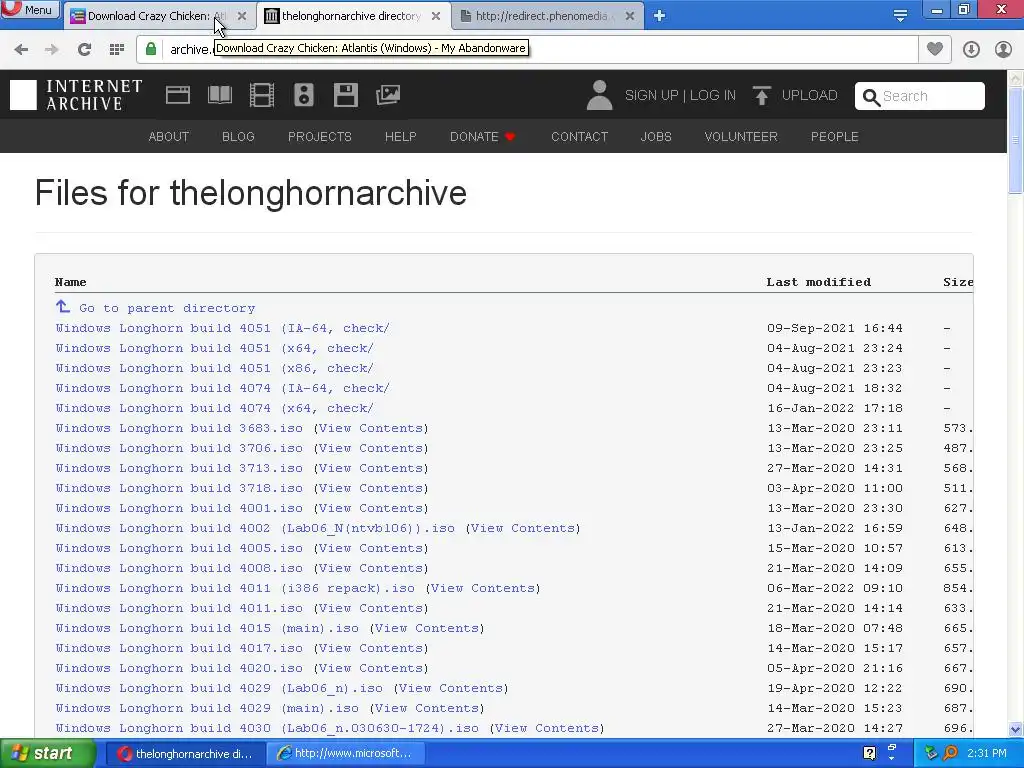Switch to Download Crazy Chicken tab

pos(150,16)
